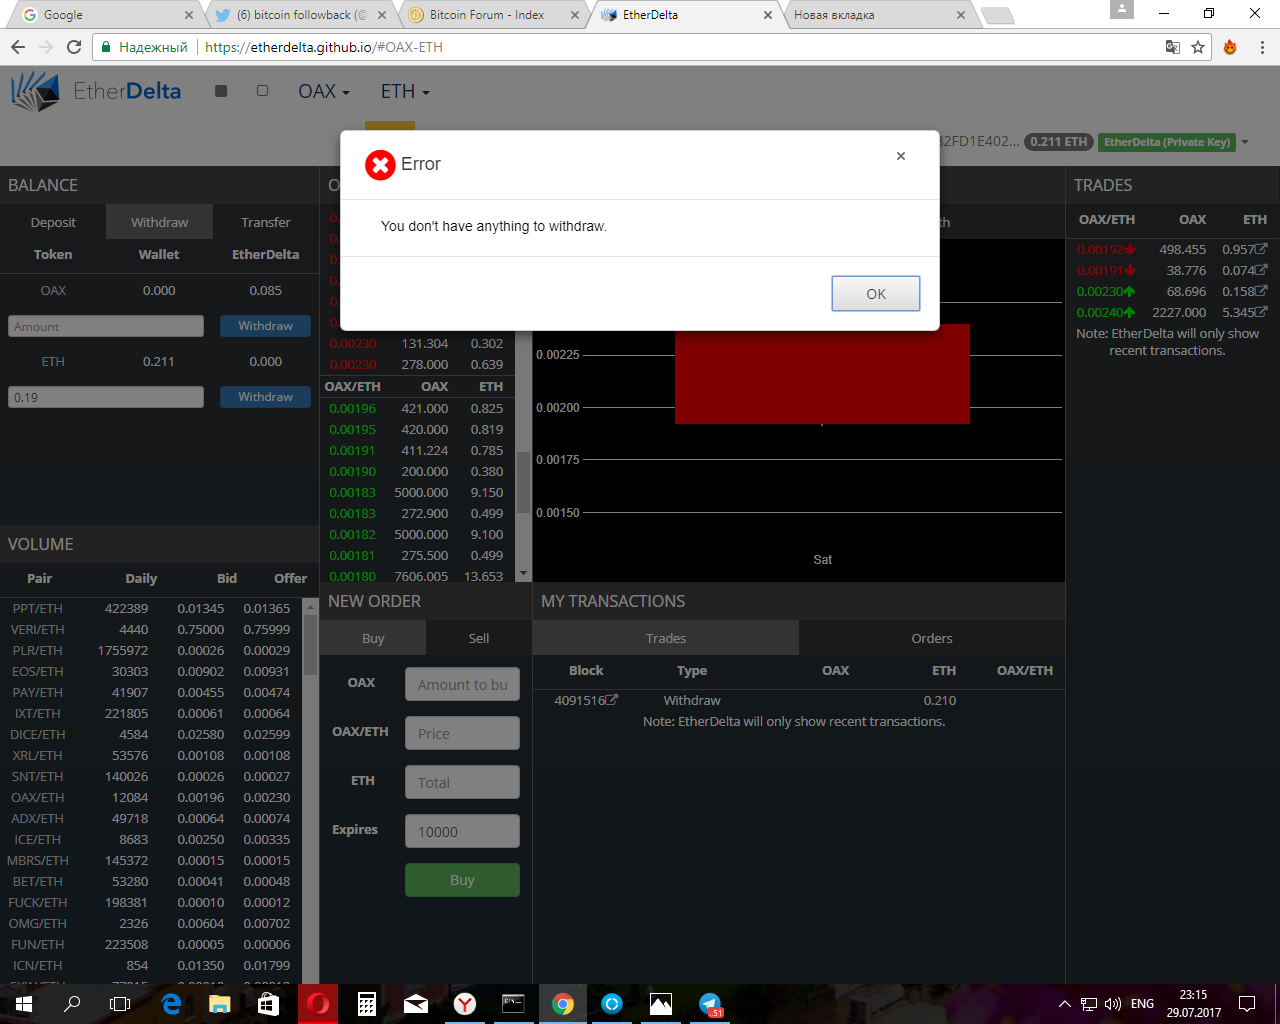This screenshot has height=1024, width=1280.
Task: Click OK in the Error dialog
Action: click(x=875, y=293)
